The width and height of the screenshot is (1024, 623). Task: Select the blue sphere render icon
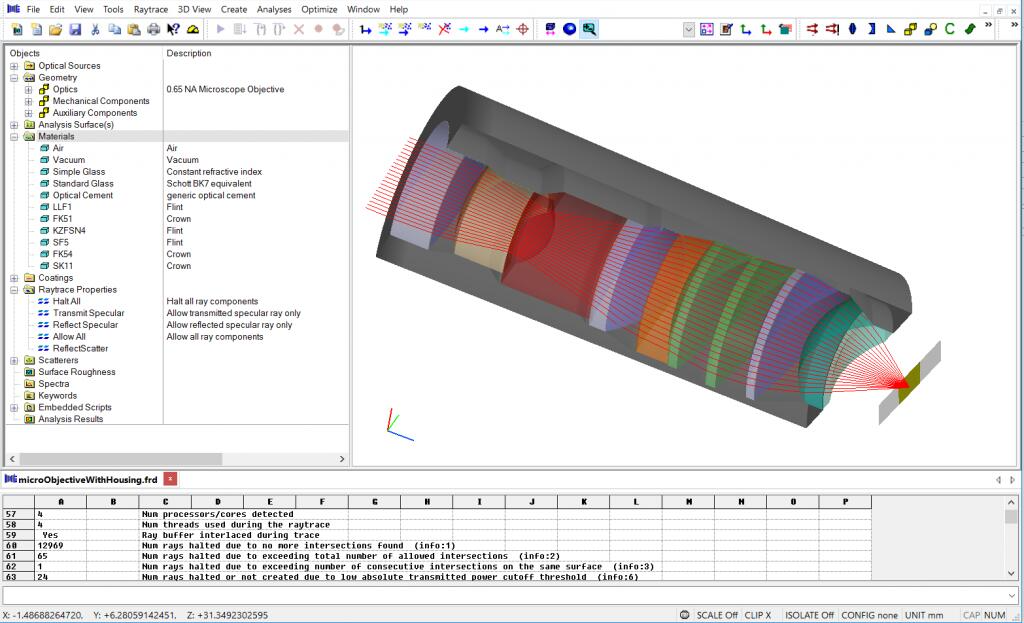(x=569, y=29)
